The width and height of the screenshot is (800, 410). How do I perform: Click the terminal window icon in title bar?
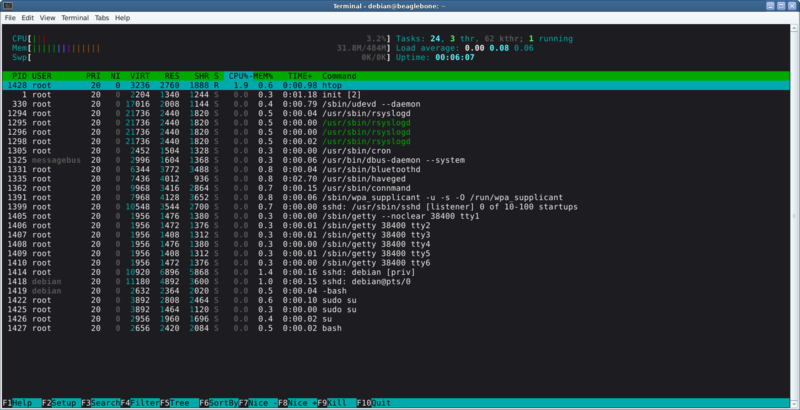(7, 6)
